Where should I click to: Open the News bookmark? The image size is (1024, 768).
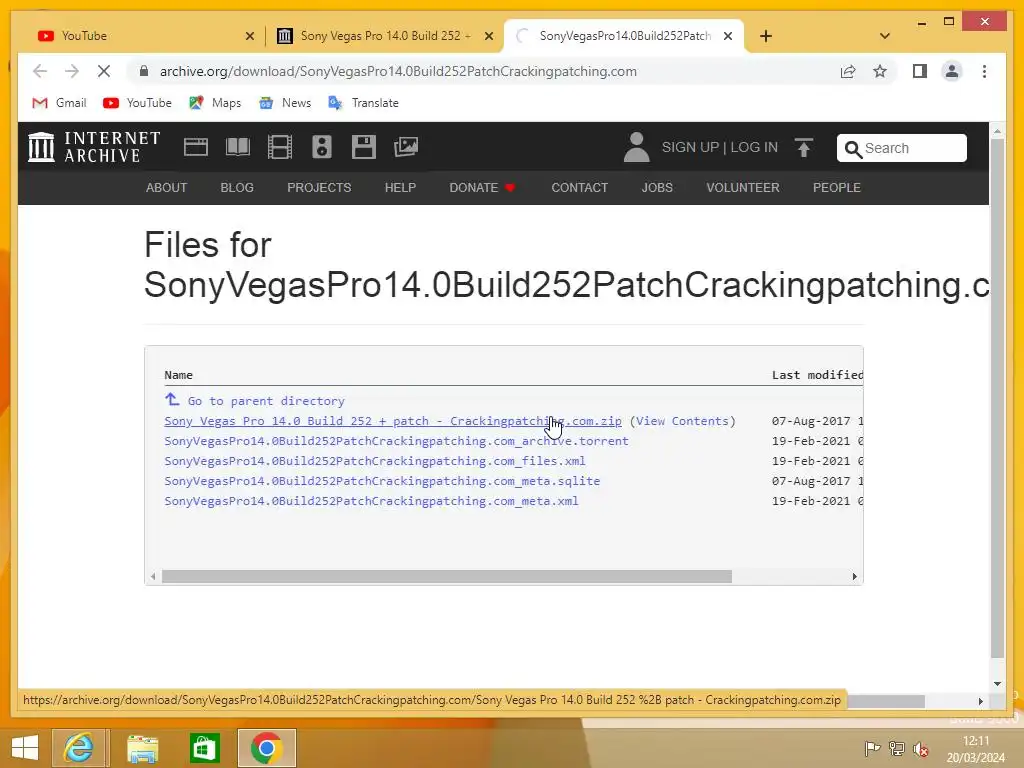[x=285, y=103]
